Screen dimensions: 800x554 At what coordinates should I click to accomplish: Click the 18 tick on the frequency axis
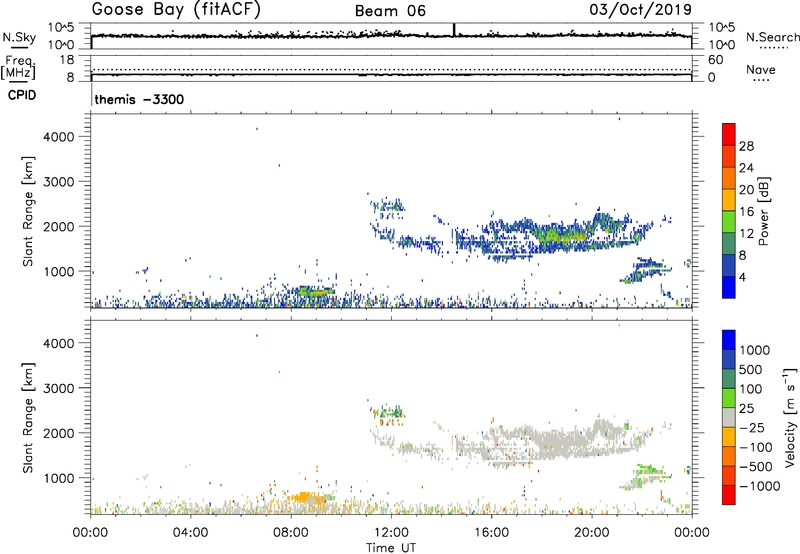tap(67, 60)
